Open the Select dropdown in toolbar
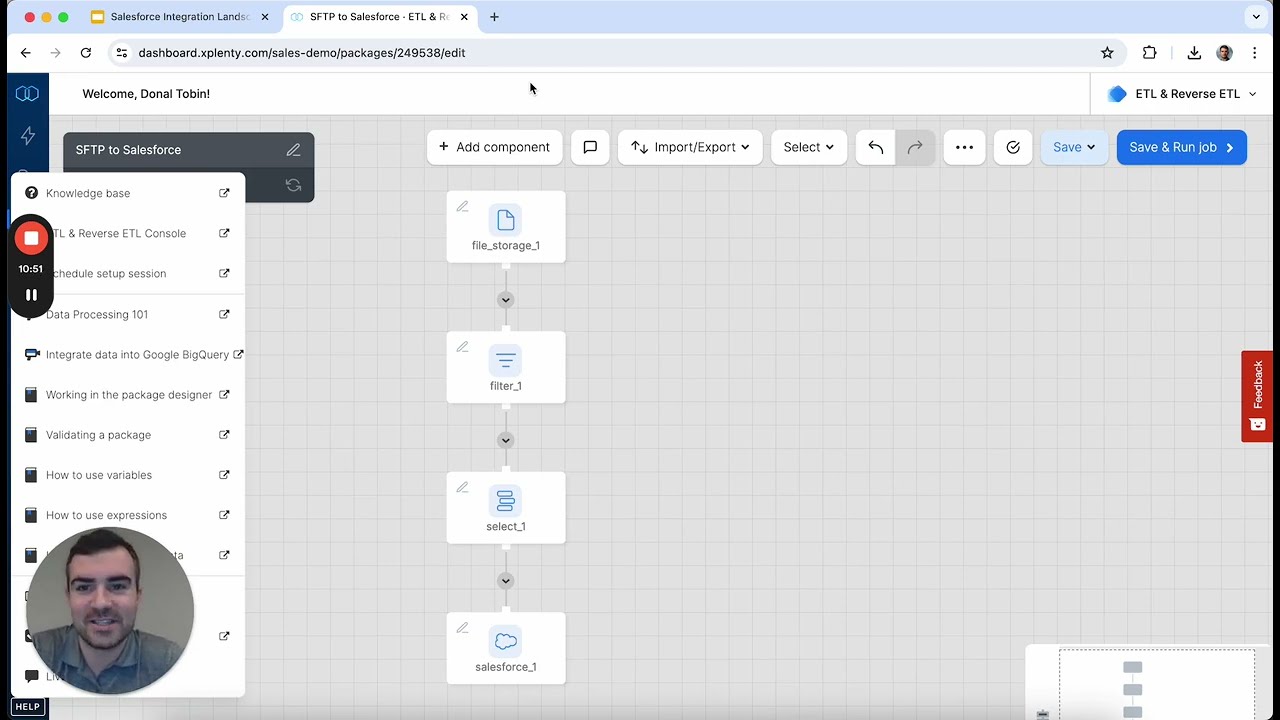This screenshot has width=1280, height=720. click(x=809, y=147)
